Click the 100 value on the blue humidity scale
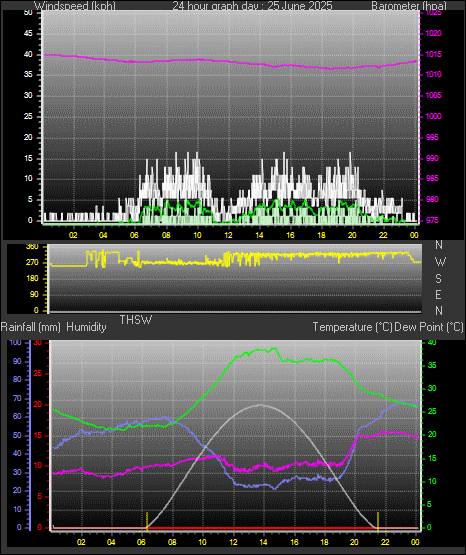 pos(15,343)
